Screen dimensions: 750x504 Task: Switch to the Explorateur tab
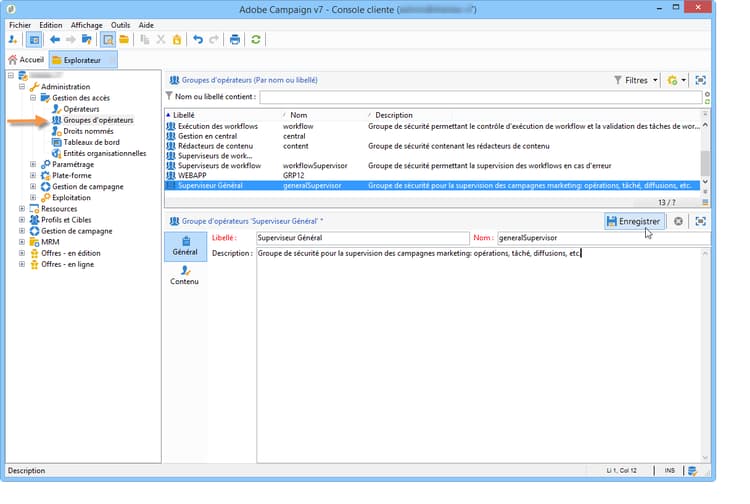[83, 60]
